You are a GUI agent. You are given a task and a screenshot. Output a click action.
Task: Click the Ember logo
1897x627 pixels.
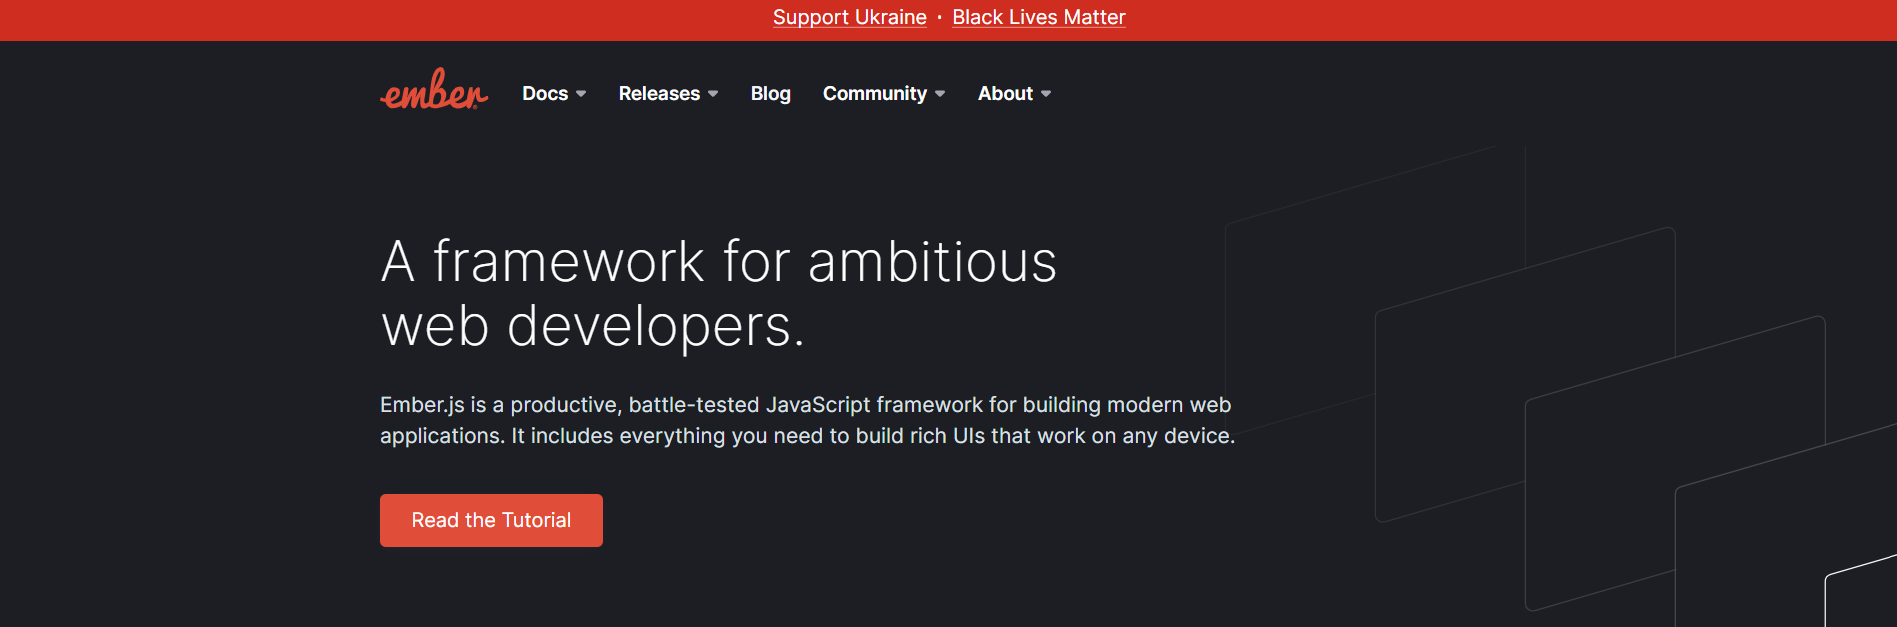pos(434,90)
